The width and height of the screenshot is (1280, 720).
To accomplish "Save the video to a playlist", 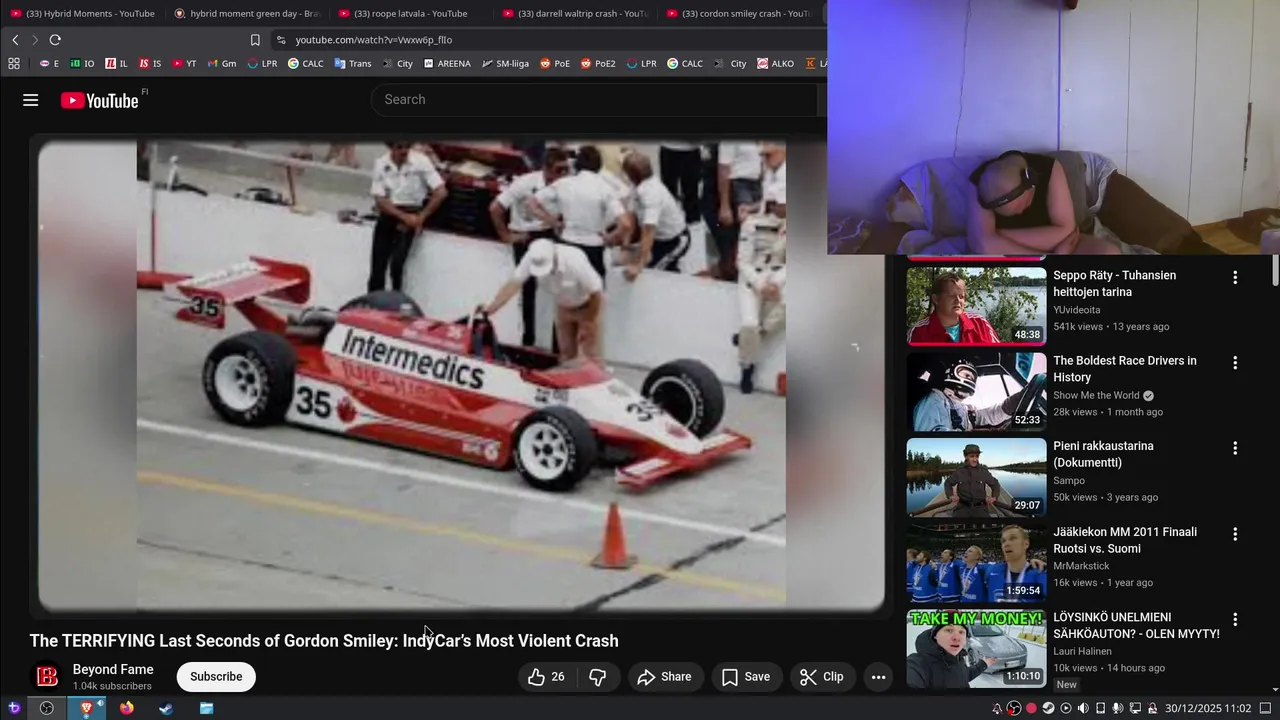I will point(746,677).
